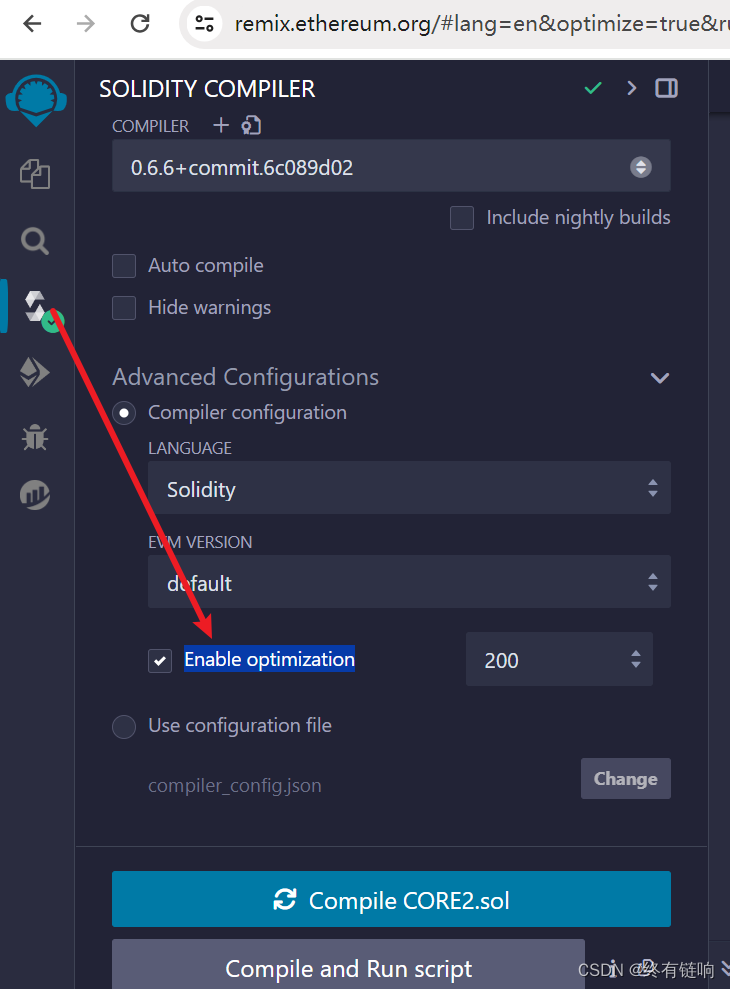Click the Change config file button

click(x=625, y=779)
